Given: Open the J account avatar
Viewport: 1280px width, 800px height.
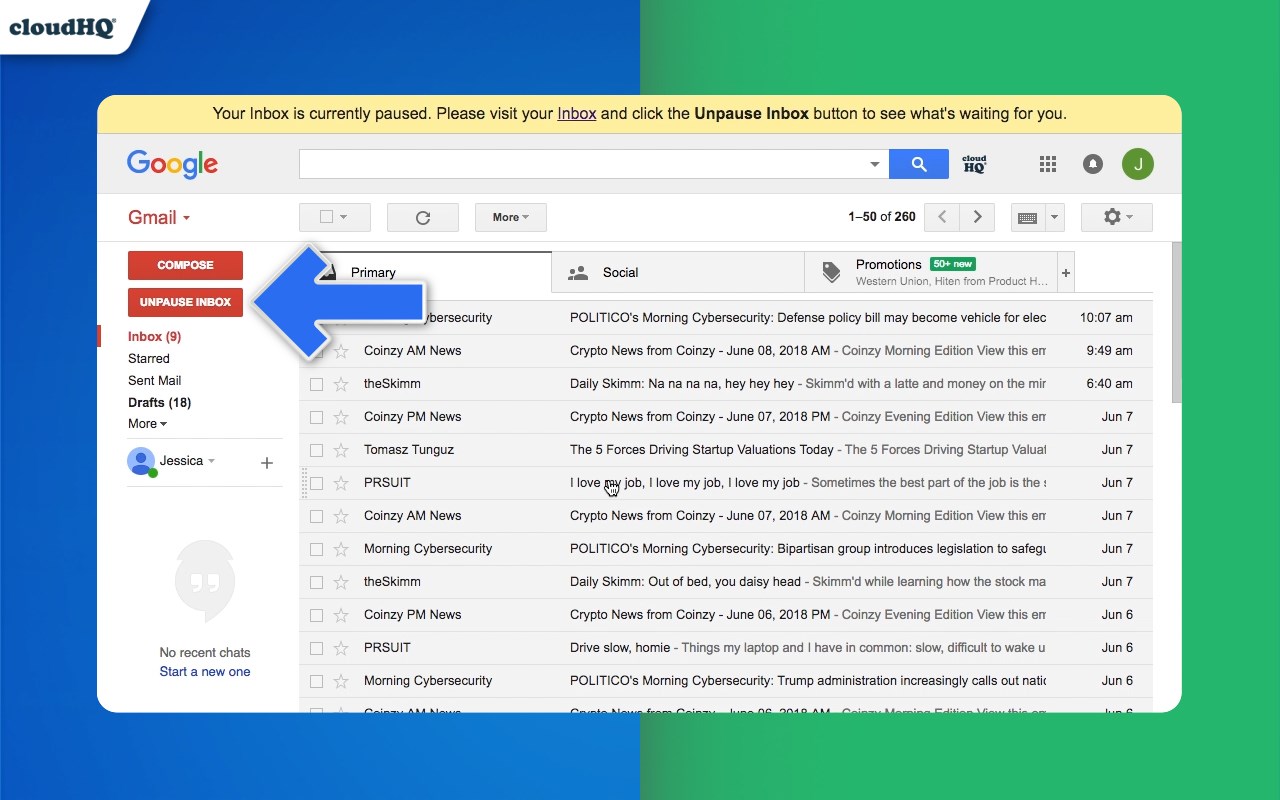Looking at the screenshot, I should click(1138, 164).
